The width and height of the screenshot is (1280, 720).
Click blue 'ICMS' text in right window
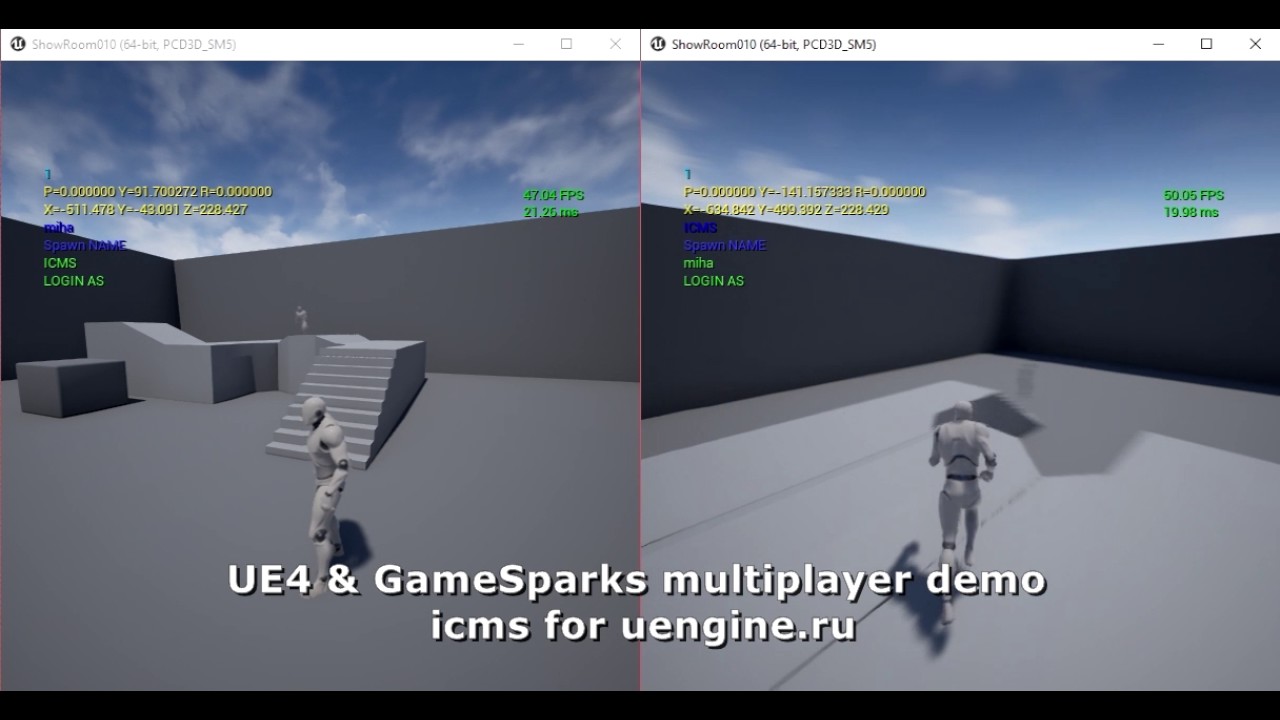pyautogui.click(x=700, y=228)
